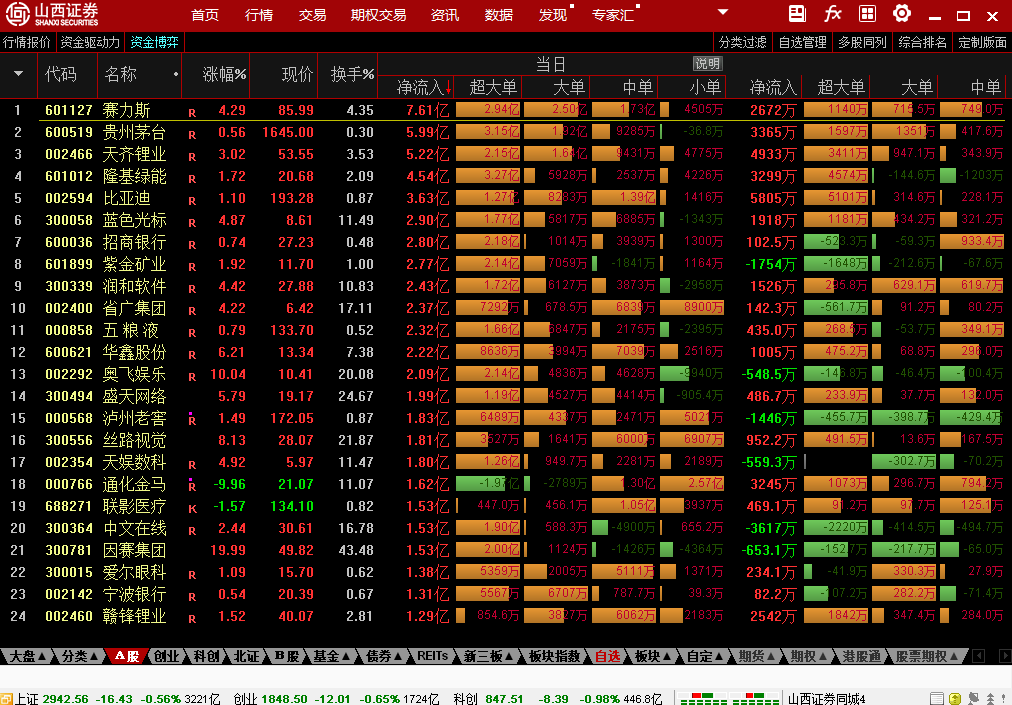Click the 分类过滤 button

[742, 42]
